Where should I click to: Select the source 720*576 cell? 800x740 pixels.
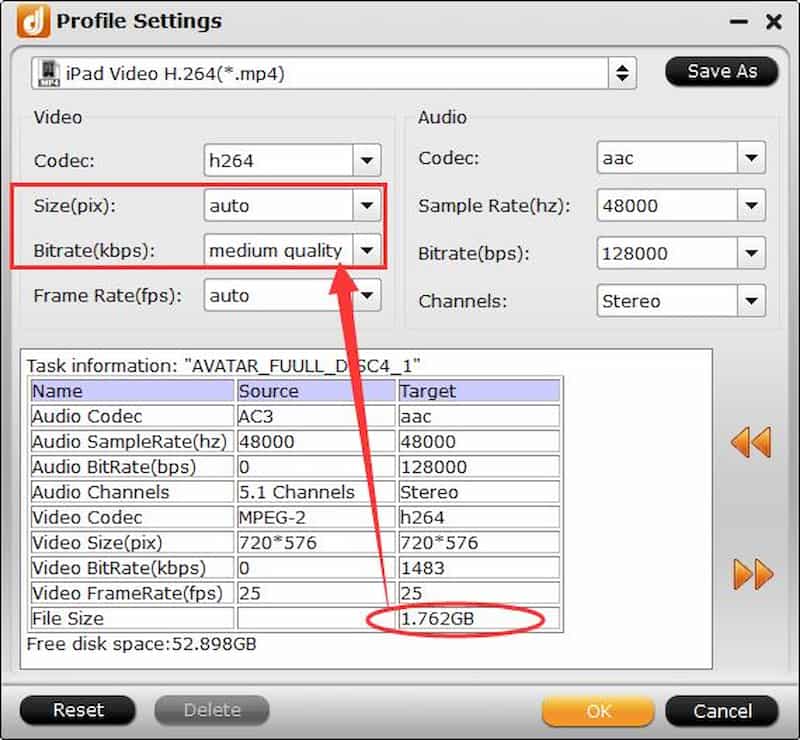point(316,542)
